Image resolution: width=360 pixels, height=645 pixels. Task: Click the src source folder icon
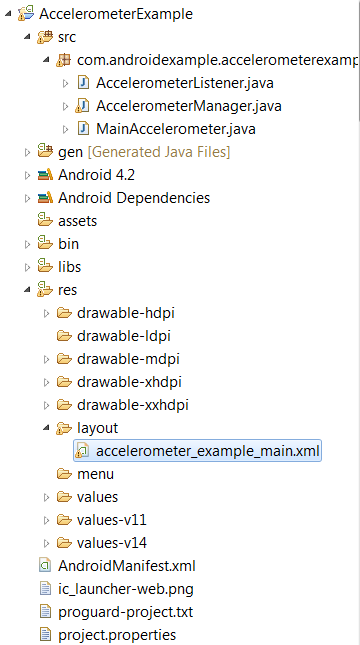point(45,37)
